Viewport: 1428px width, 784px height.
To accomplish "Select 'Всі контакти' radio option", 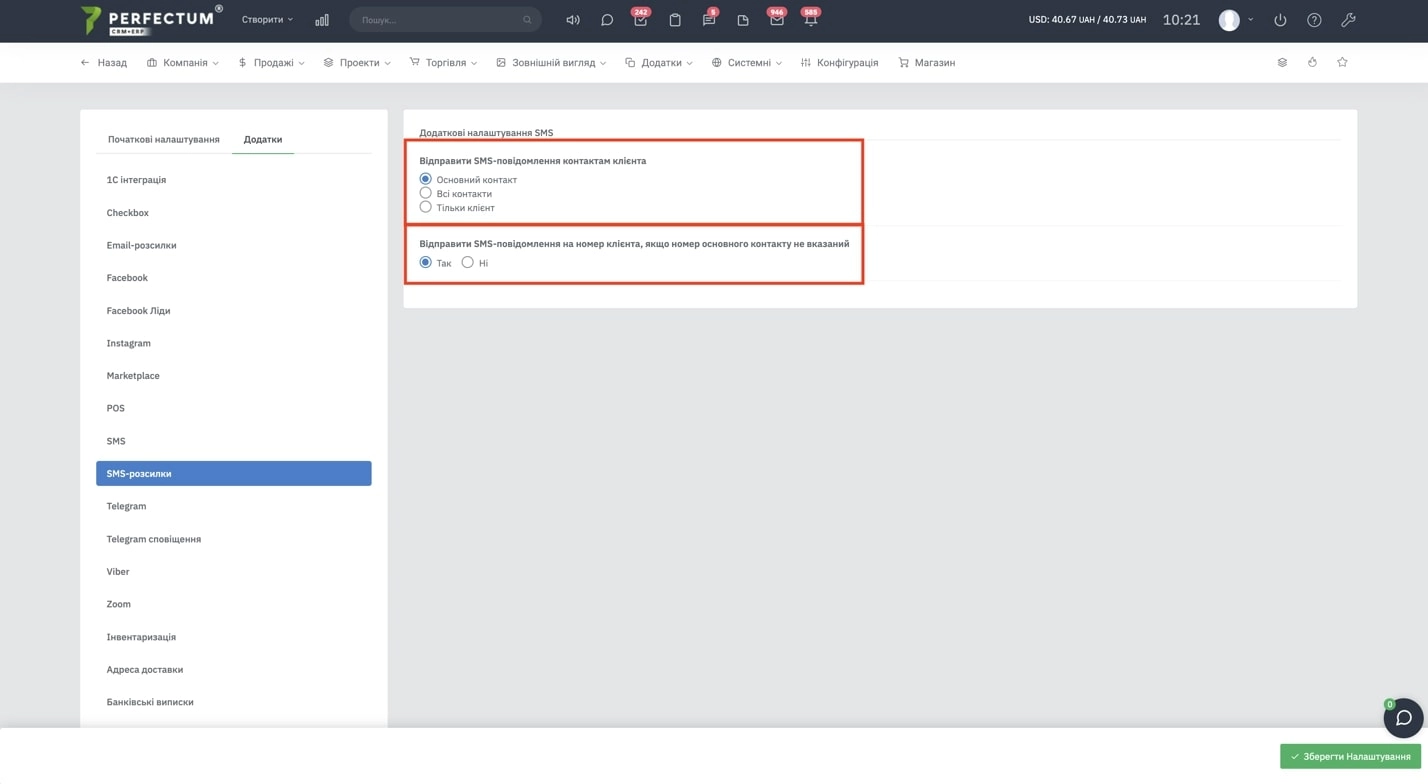I will coord(425,193).
